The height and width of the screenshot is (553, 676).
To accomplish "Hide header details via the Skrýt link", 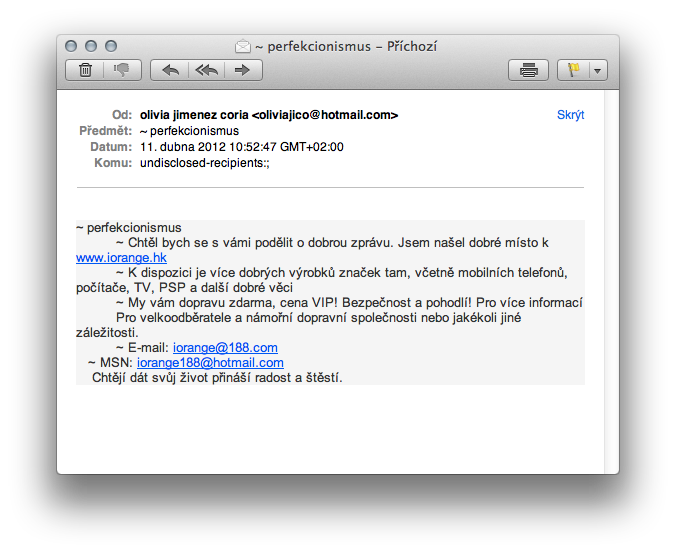I will (570, 115).
